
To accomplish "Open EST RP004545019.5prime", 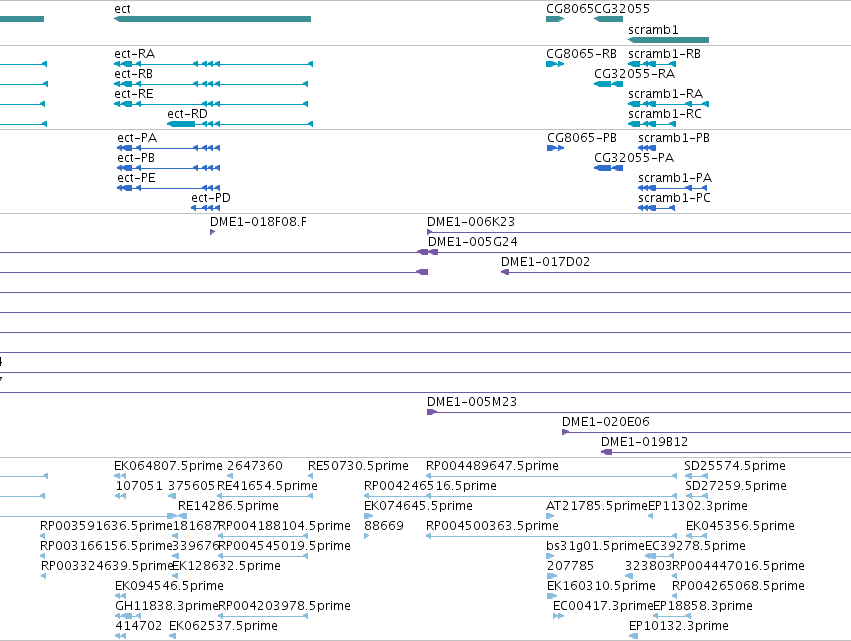I will pyautogui.click(x=284, y=547).
